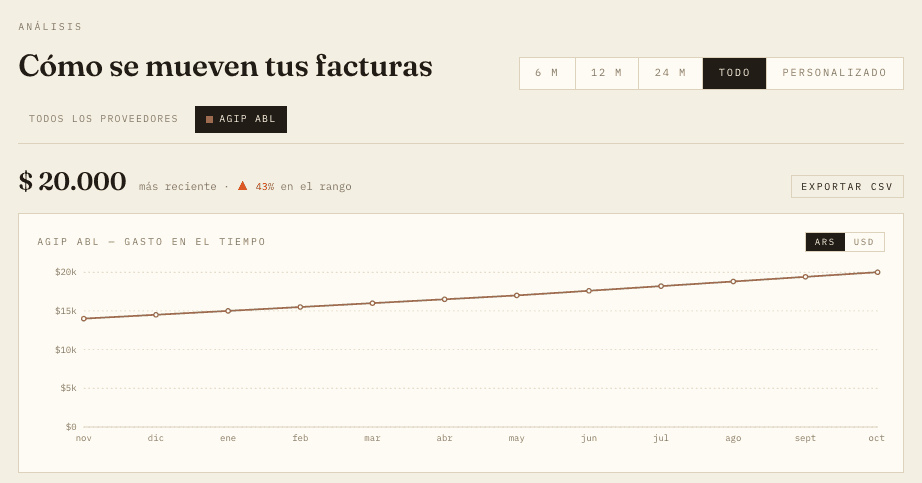922x483 pixels.
Task: Click the 'dic' x-axis label
Action: click(x=156, y=438)
